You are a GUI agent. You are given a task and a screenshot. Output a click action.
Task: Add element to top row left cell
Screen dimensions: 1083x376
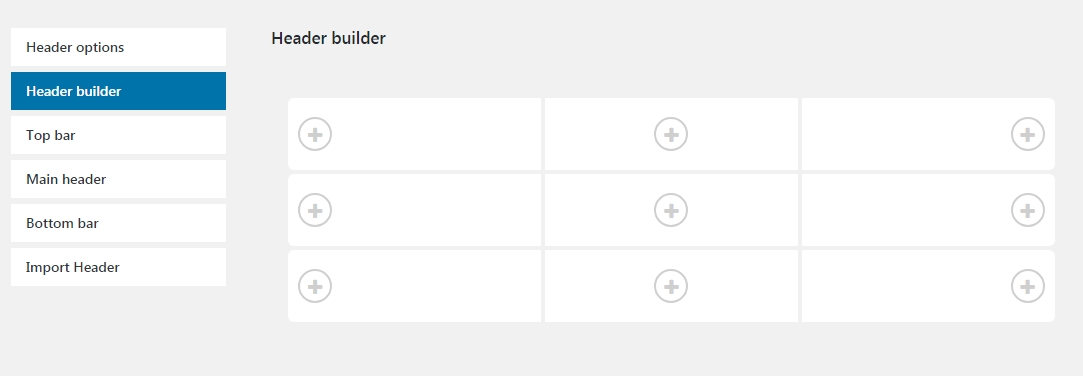315,134
